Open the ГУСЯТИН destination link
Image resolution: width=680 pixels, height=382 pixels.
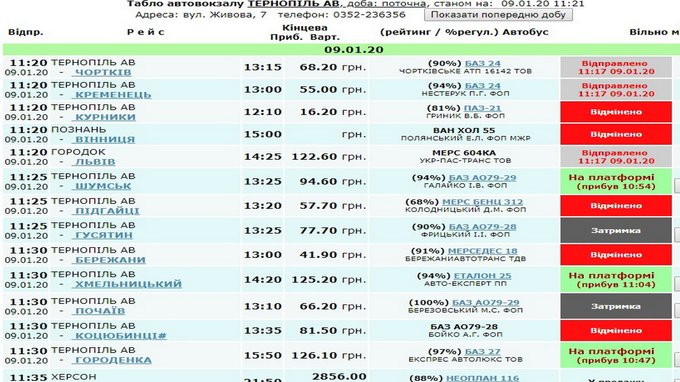(x=104, y=235)
